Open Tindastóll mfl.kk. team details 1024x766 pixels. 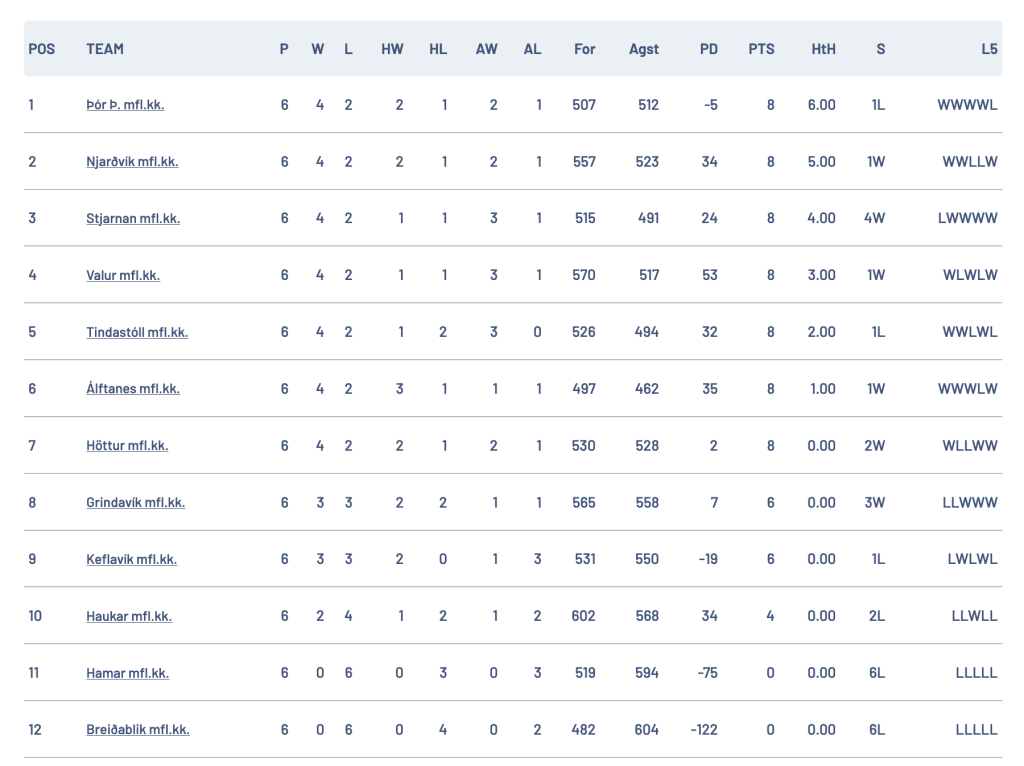coord(137,332)
